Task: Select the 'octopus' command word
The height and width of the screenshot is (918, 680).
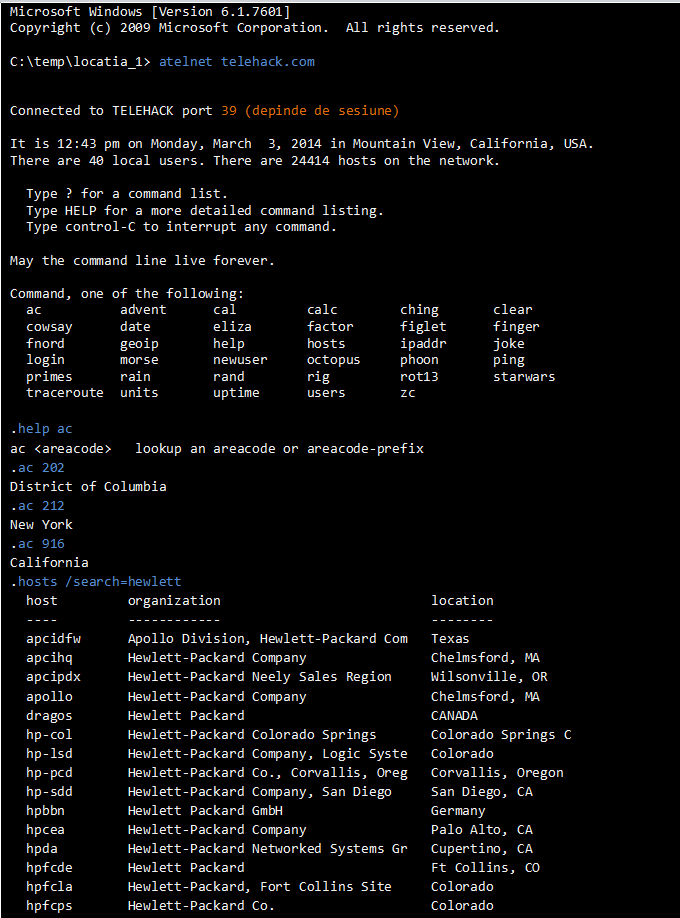Action: 333,360
